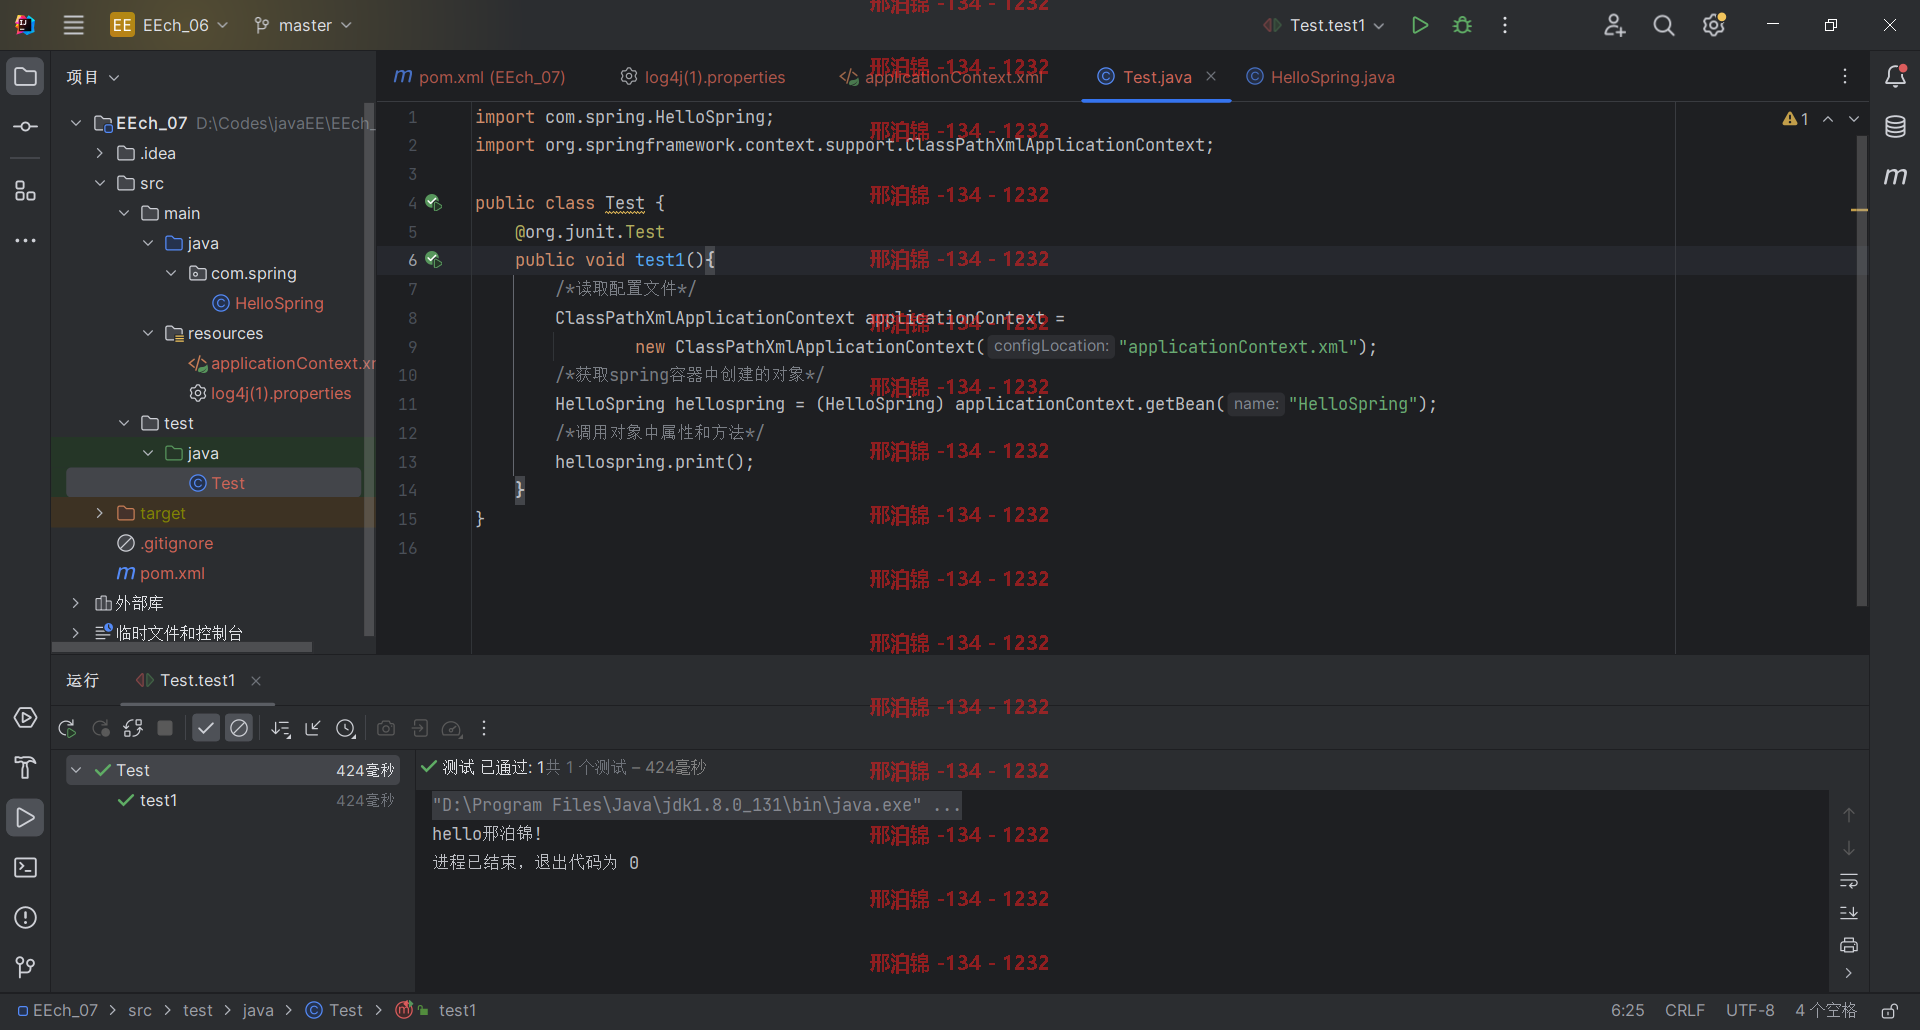This screenshot has height=1030, width=1920.
Task: Print the console output
Action: coord(1849,945)
